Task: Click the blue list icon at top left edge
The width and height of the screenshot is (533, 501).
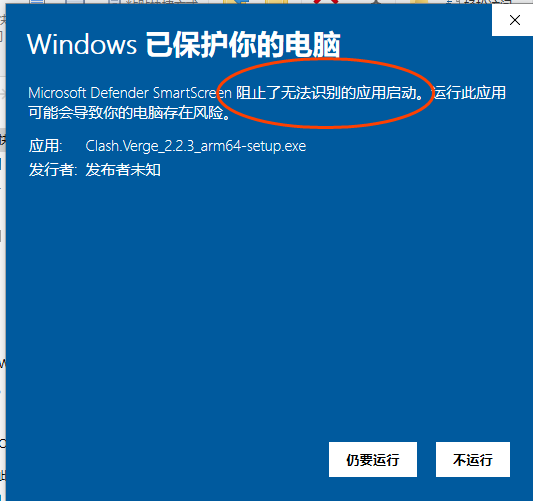Action: point(37,2)
